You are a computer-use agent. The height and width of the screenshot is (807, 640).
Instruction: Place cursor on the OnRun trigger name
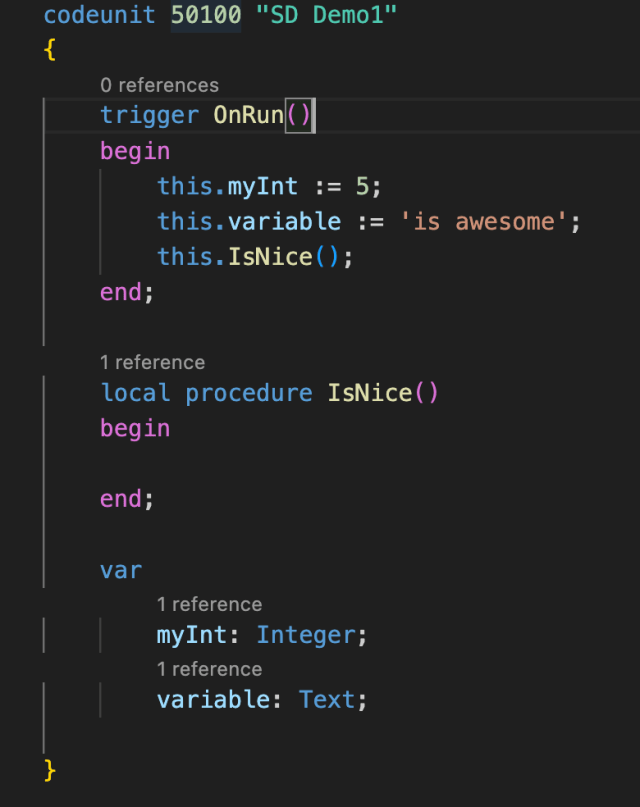(x=249, y=115)
